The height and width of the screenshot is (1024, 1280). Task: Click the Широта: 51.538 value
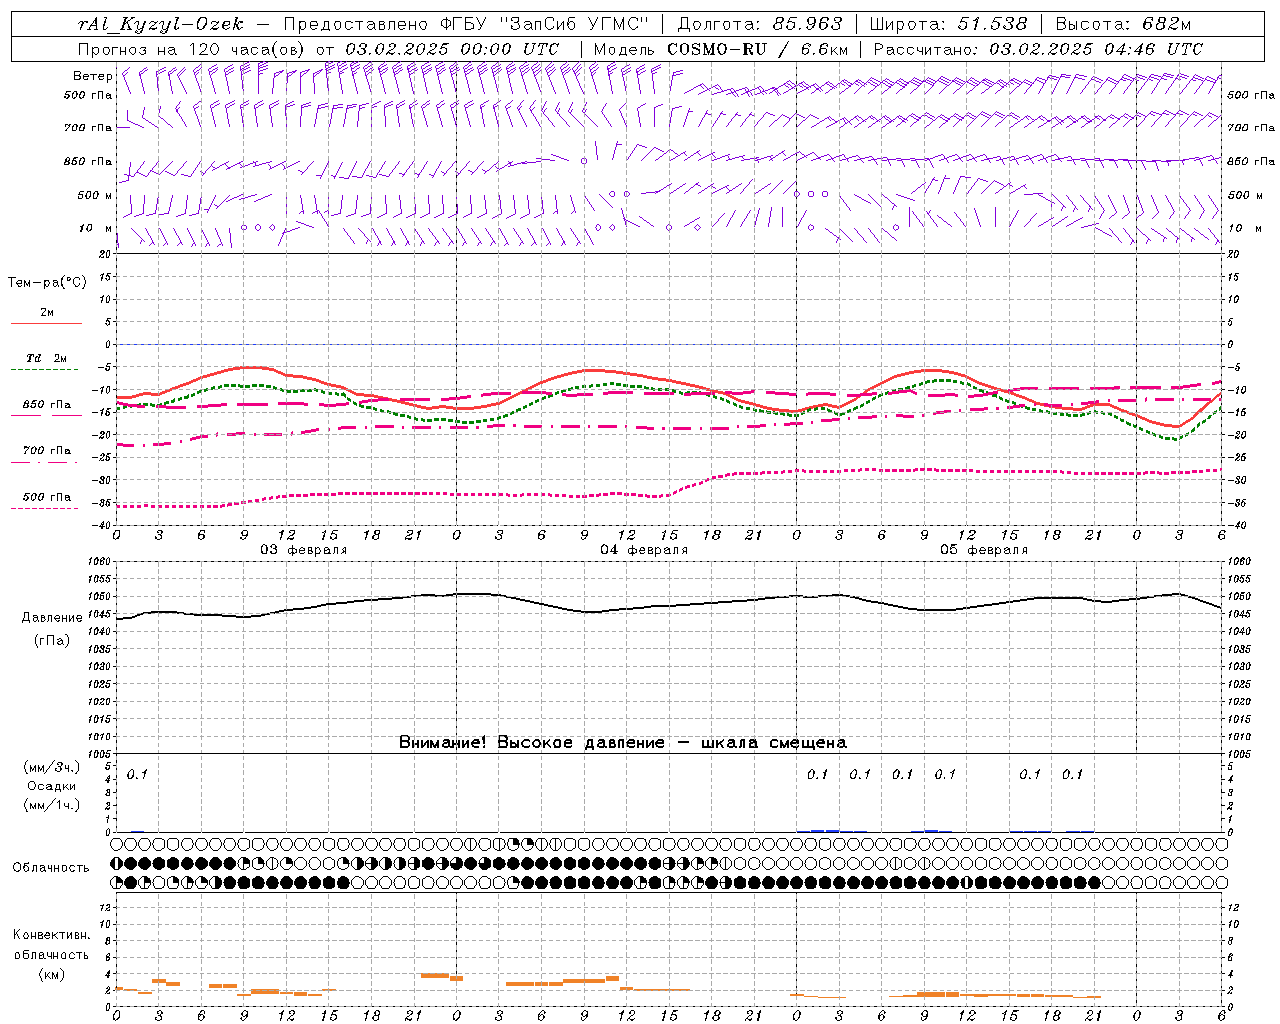pos(948,24)
